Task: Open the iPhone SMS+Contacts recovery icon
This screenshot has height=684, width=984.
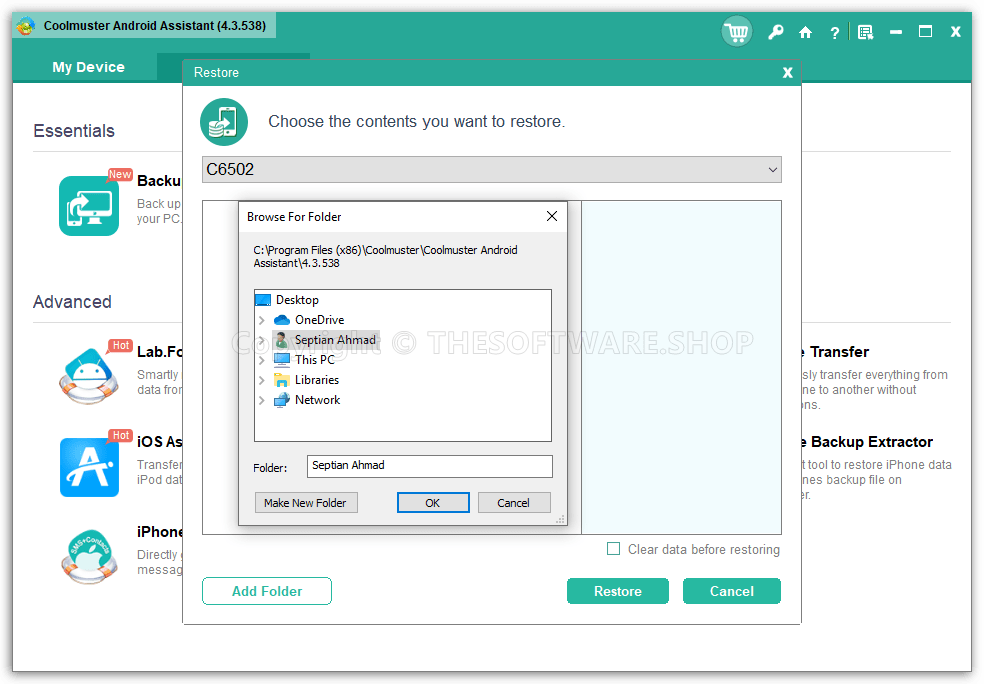Action: point(89,557)
